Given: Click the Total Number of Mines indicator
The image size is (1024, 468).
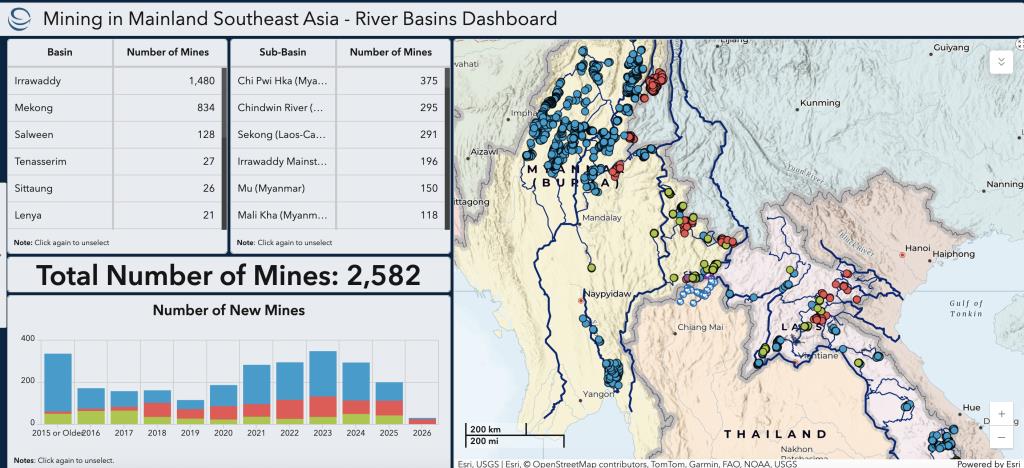Looking at the screenshot, I should coord(229,275).
